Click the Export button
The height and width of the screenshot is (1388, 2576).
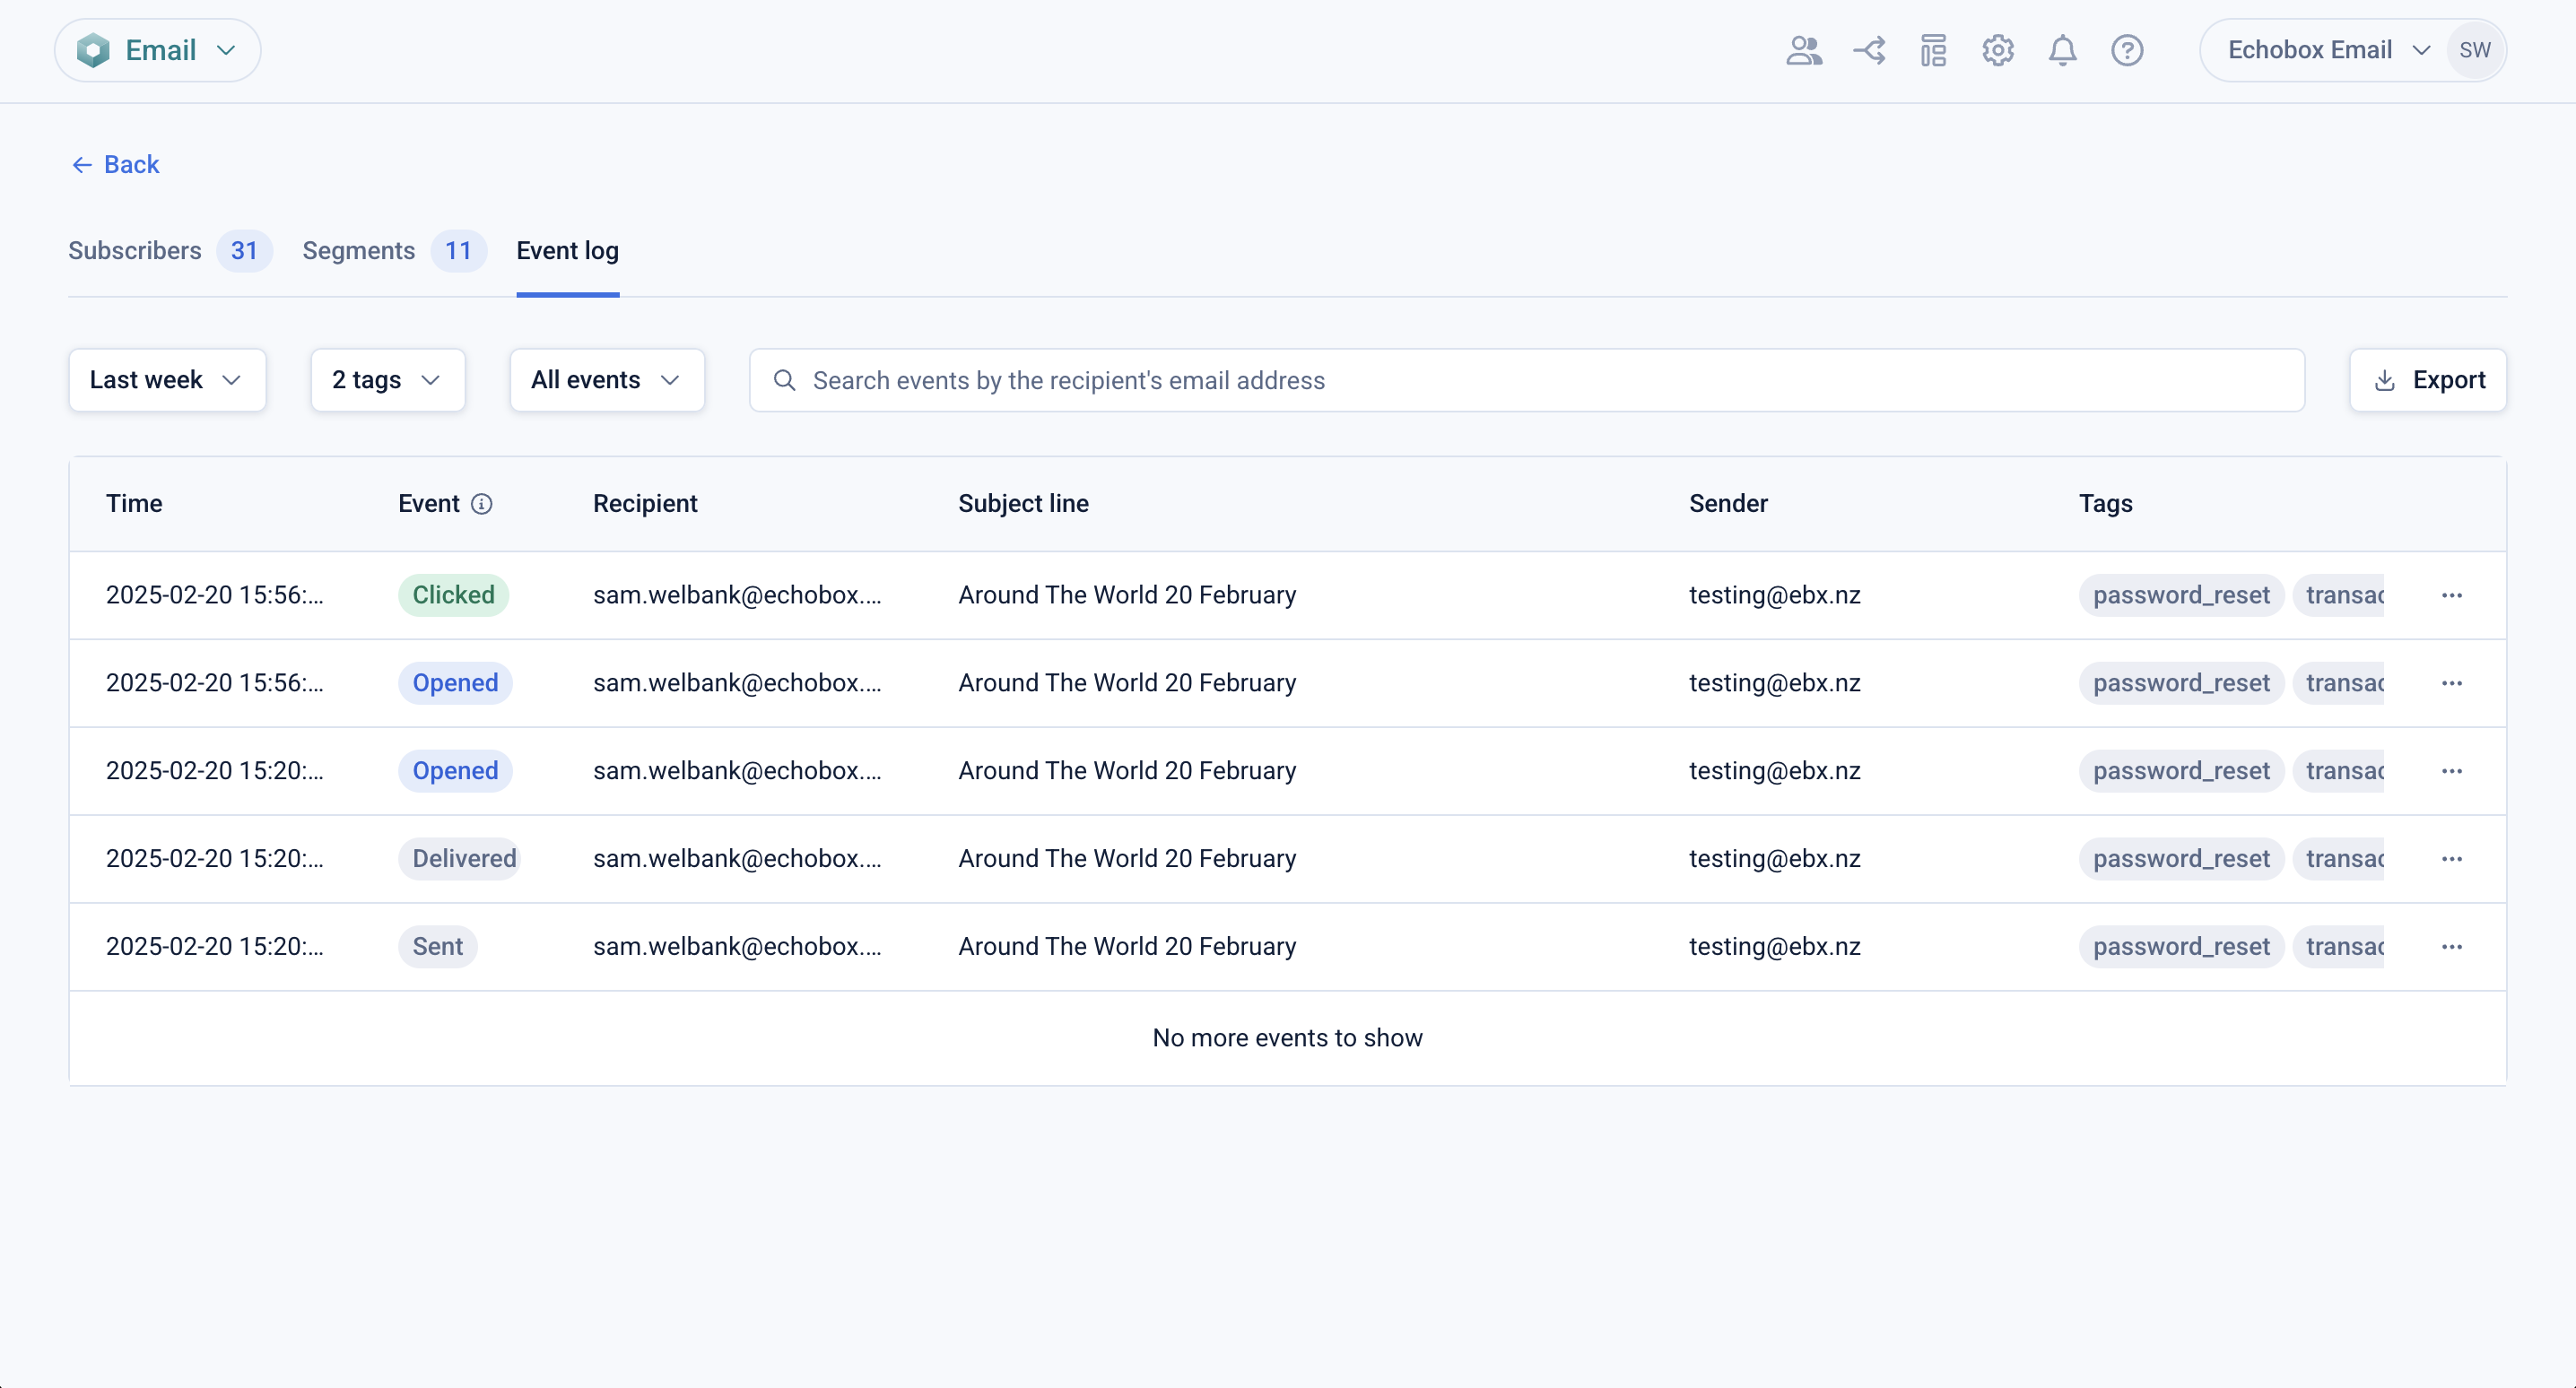pos(2428,380)
